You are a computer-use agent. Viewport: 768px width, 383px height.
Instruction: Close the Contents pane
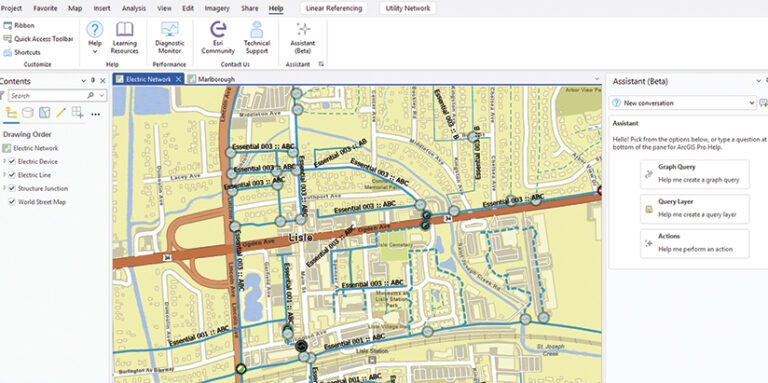coord(103,81)
